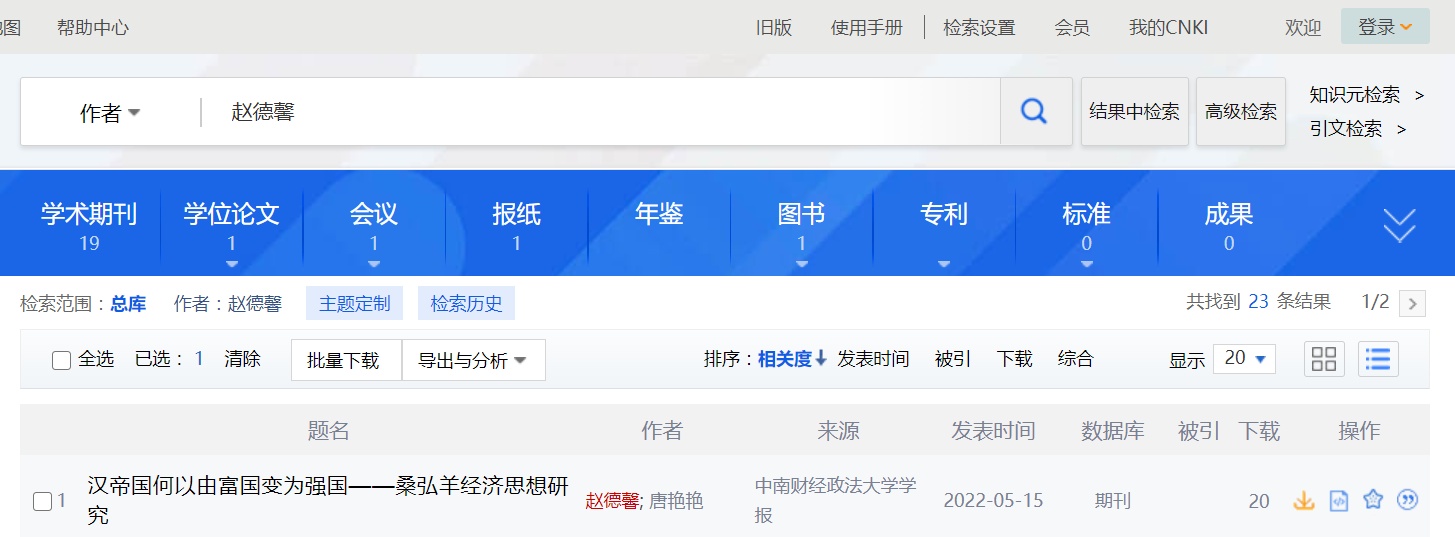Expand more database categories chevron
The width and height of the screenshot is (1455, 537).
coord(1399,226)
